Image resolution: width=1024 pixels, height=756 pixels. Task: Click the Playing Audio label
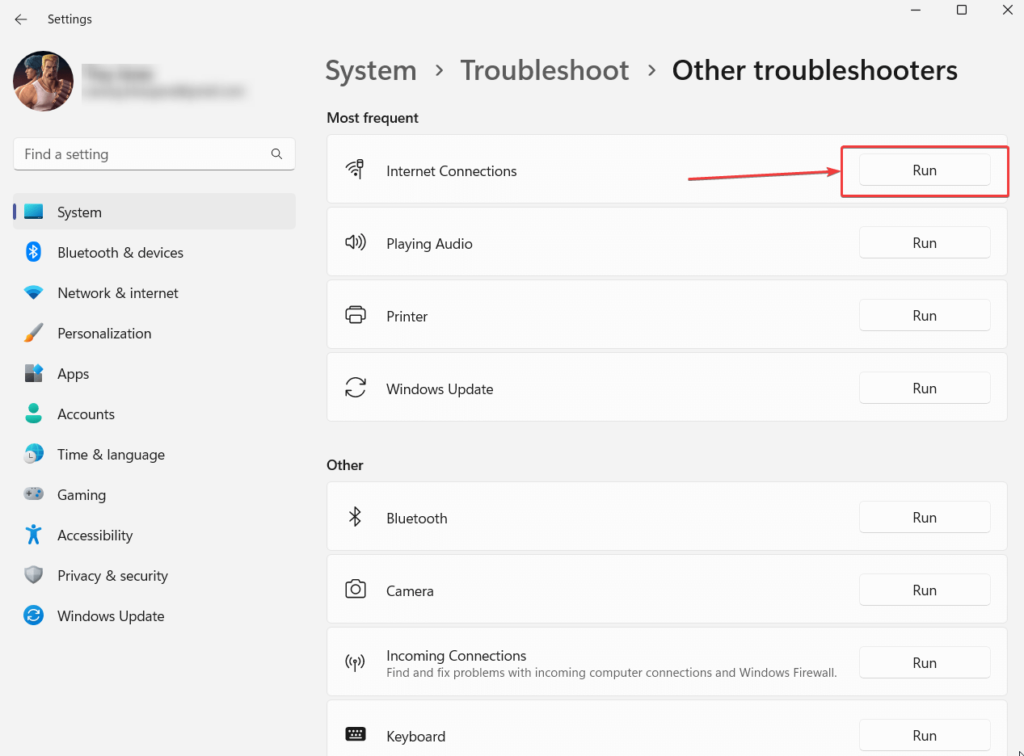coord(429,244)
